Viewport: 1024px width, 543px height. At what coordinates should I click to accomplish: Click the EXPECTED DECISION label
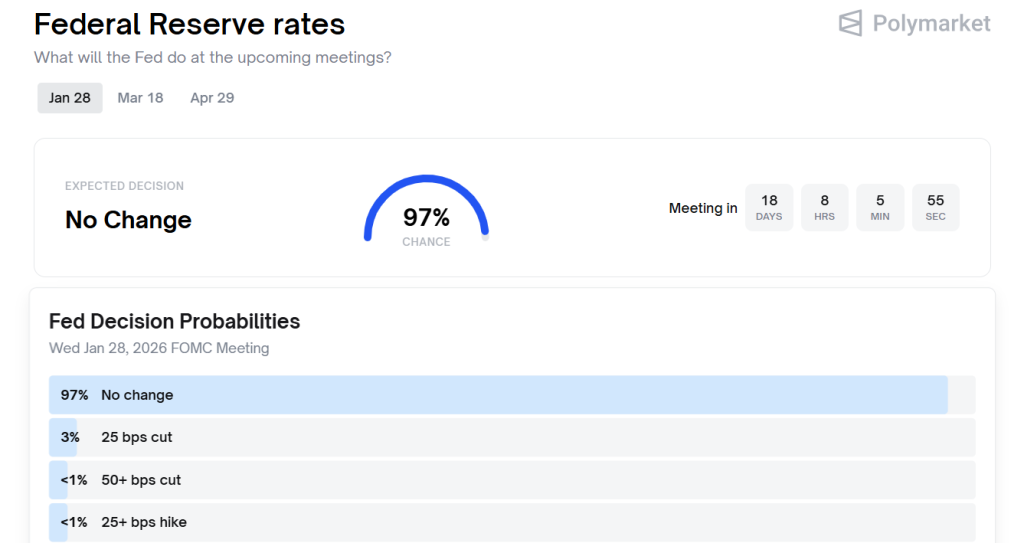point(124,186)
